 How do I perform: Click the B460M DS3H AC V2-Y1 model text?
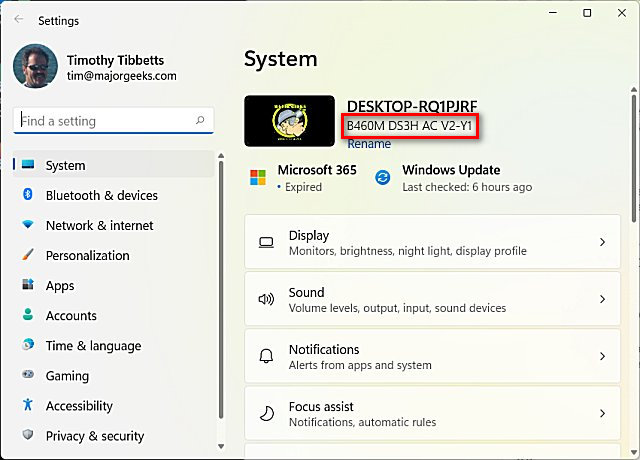point(409,126)
